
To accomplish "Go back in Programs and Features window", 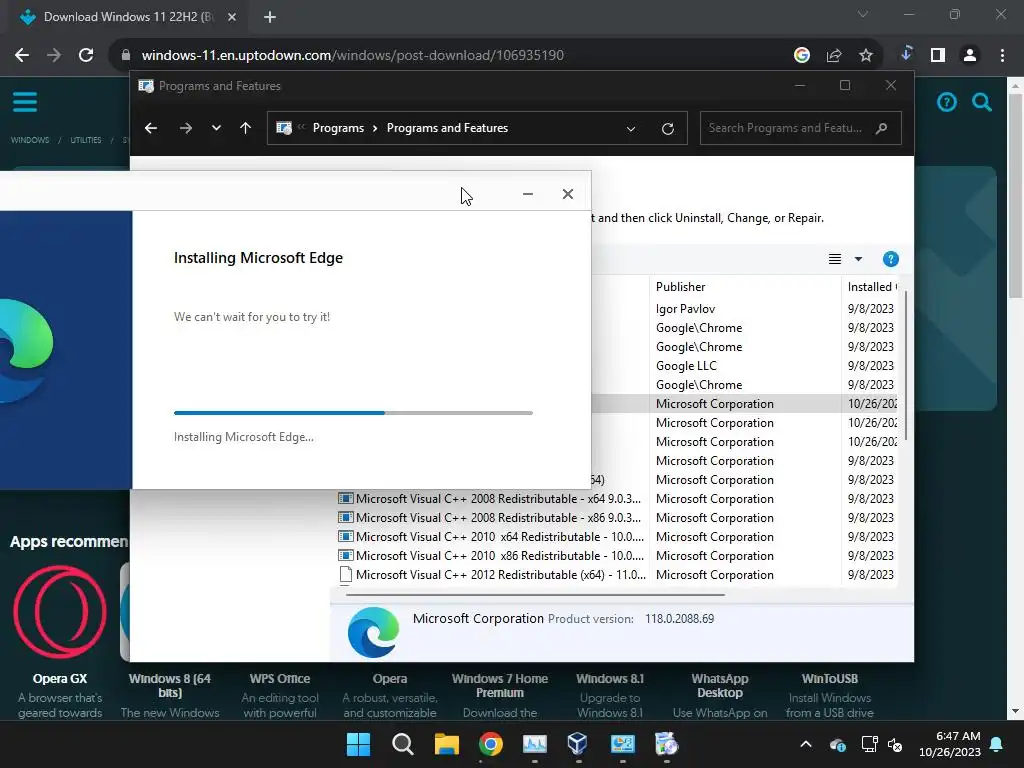I will (151, 128).
